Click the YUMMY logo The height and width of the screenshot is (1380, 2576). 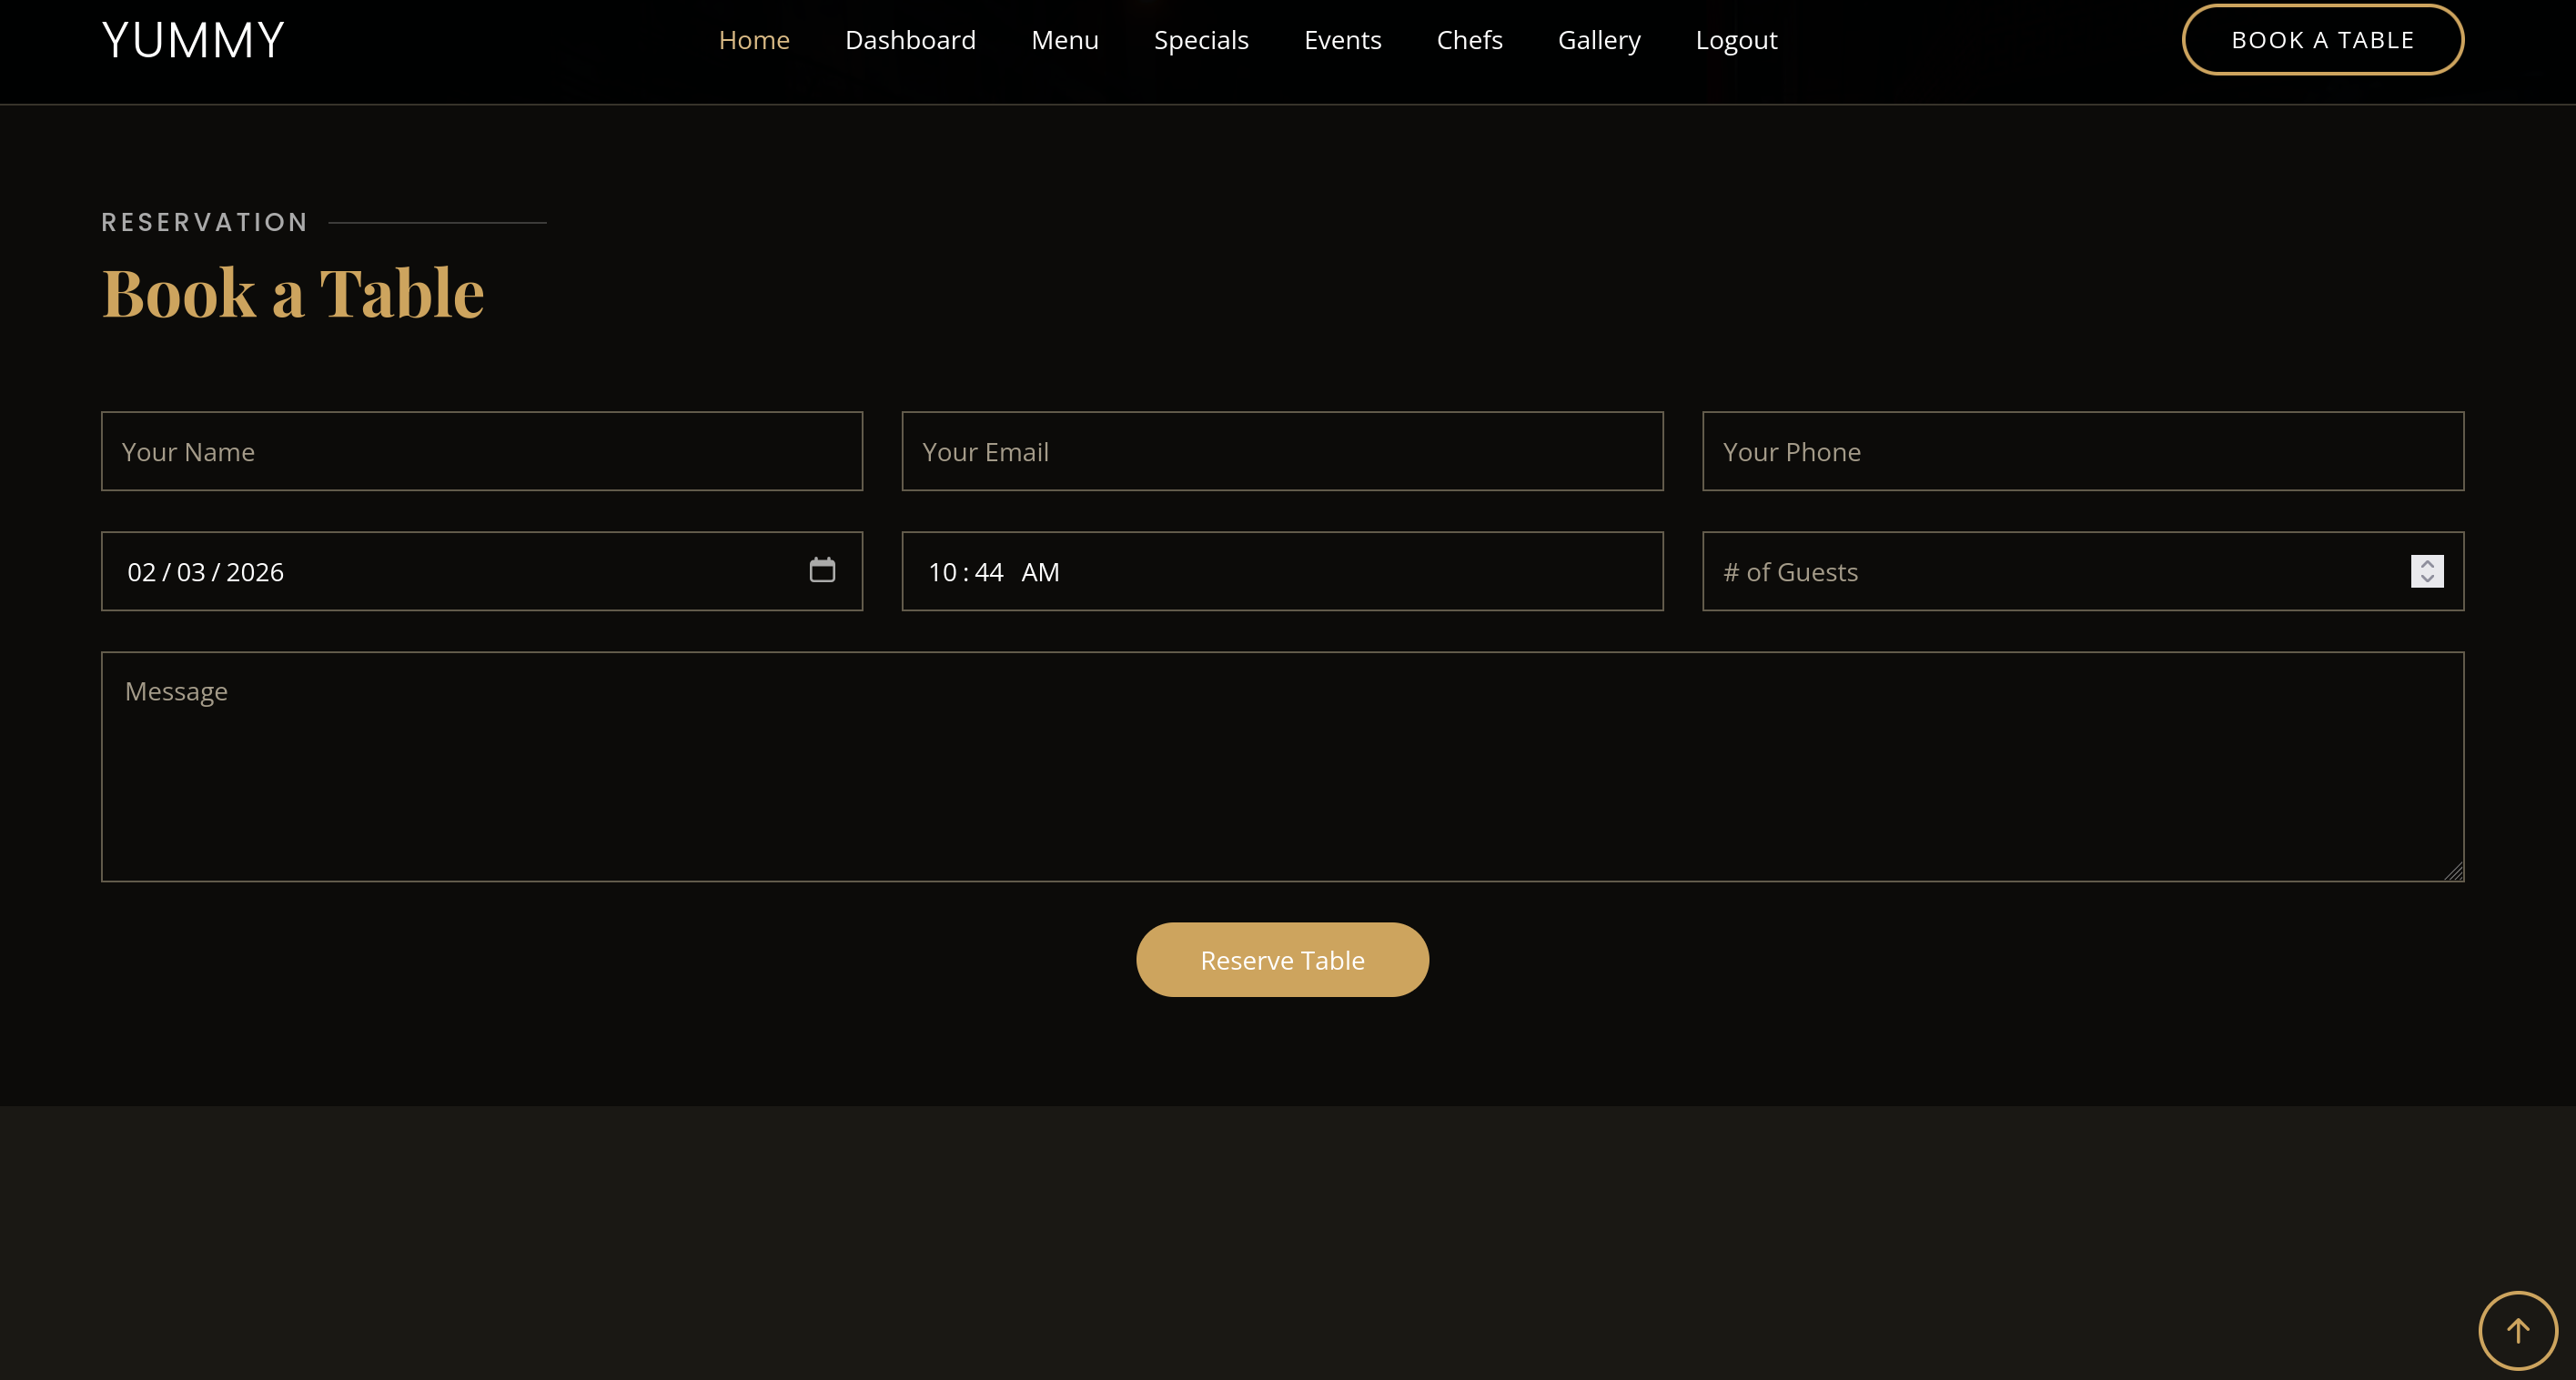193,40
